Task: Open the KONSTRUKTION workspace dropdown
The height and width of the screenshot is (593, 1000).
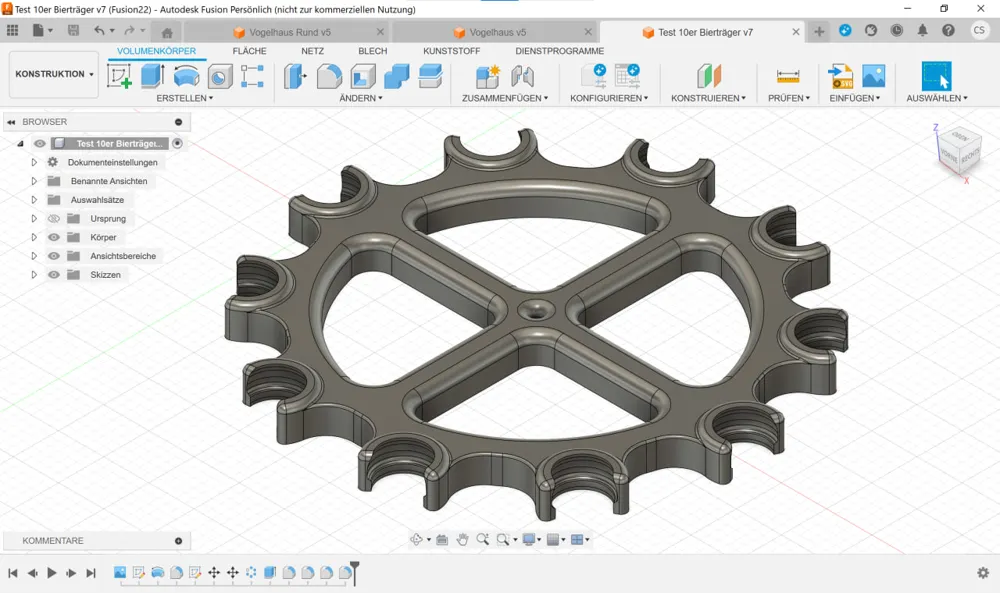Action: (54, 74)
